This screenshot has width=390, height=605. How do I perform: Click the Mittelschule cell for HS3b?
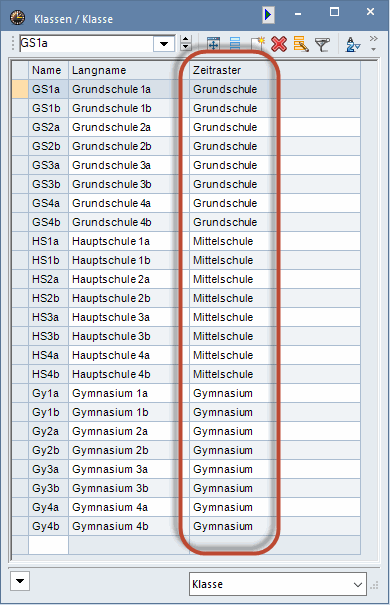(x=275, y=336)
